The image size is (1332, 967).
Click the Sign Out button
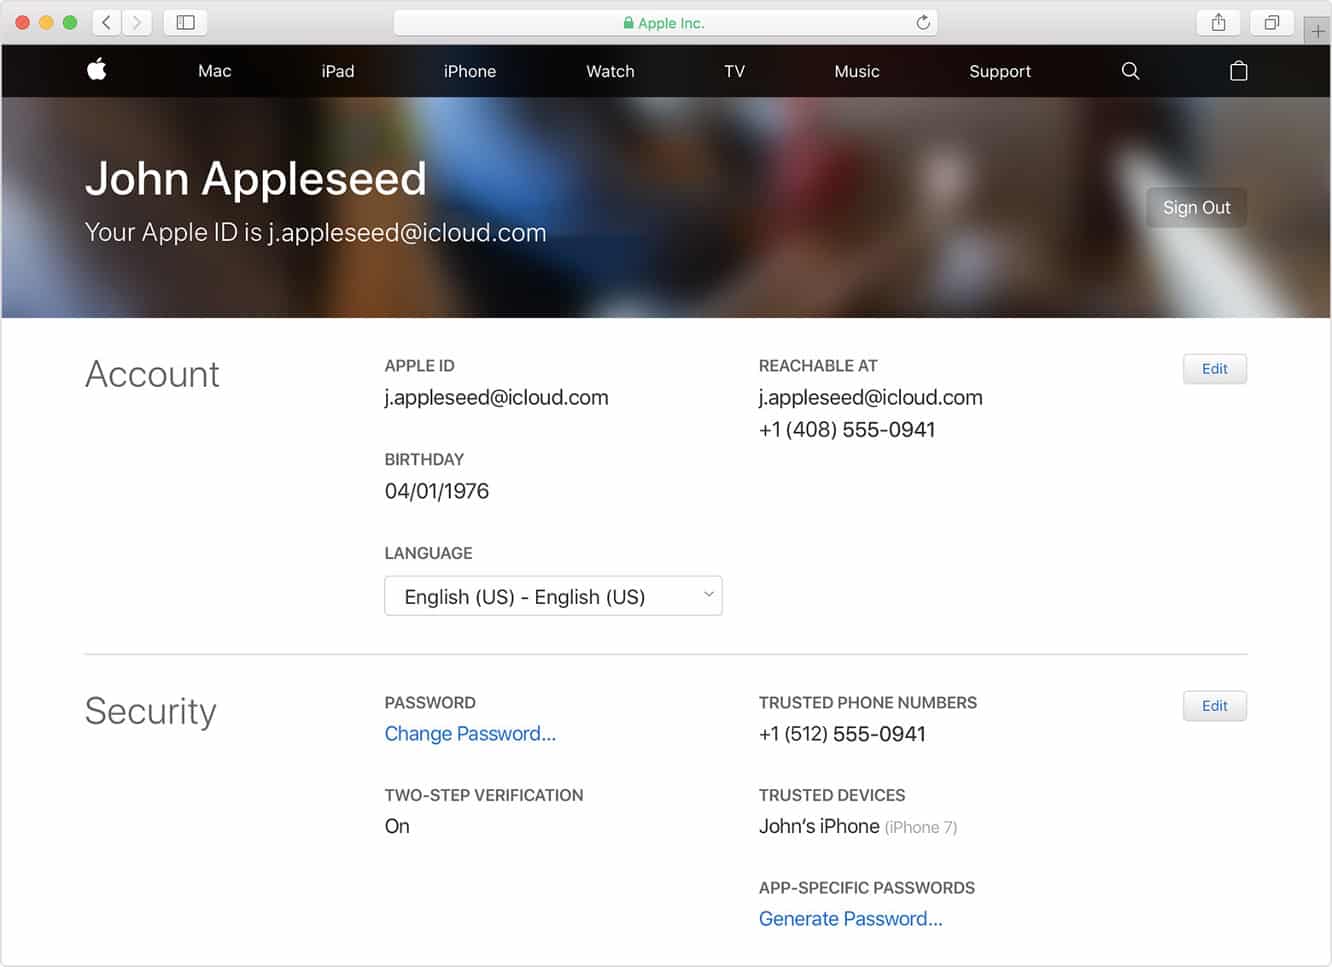pyautogui.click(x=1196, y=207)
